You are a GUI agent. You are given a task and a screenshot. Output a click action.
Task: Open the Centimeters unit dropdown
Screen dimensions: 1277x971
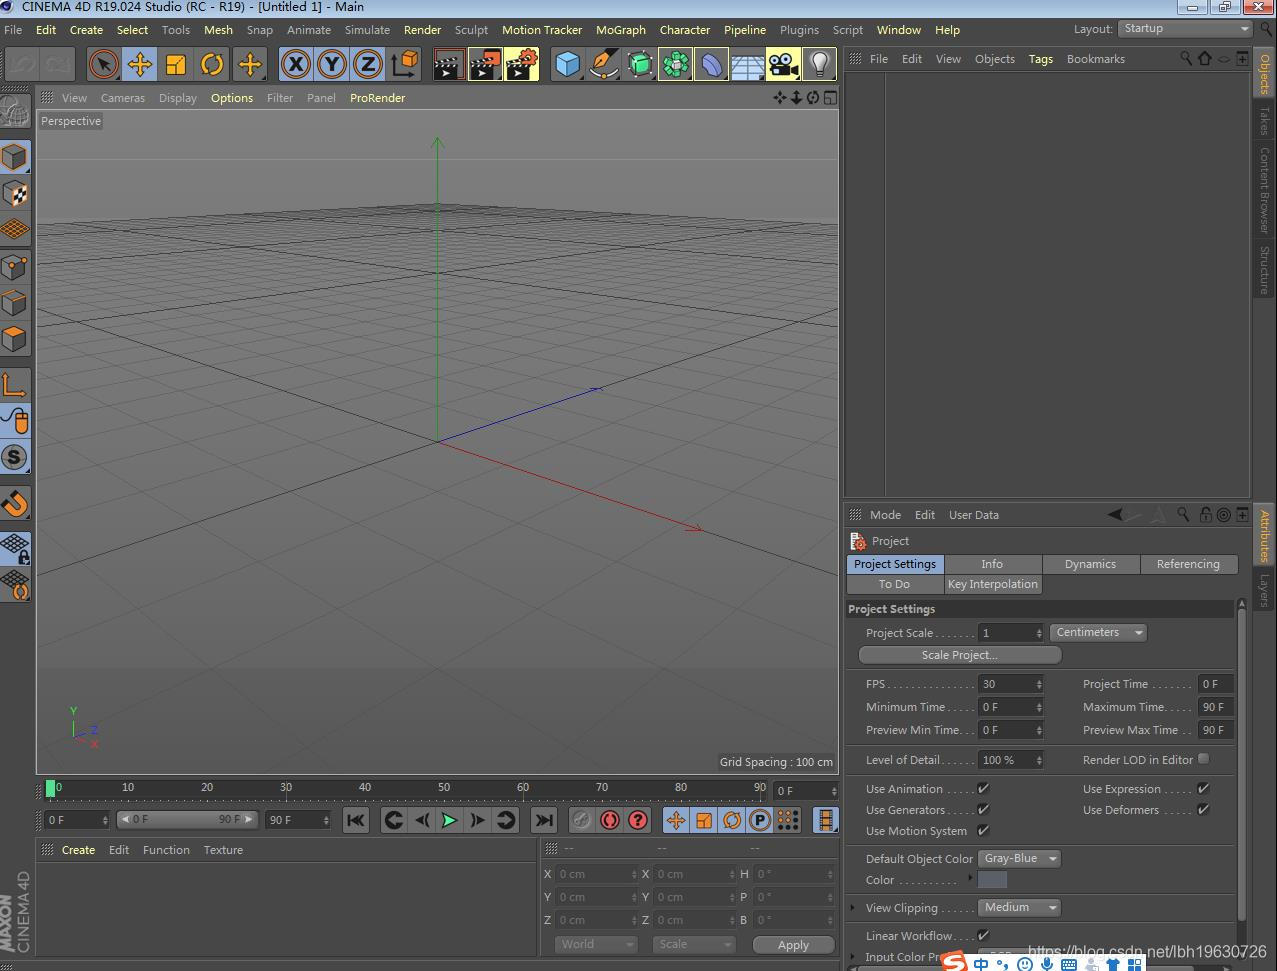pyautogui.click(x=1097, y=632)
